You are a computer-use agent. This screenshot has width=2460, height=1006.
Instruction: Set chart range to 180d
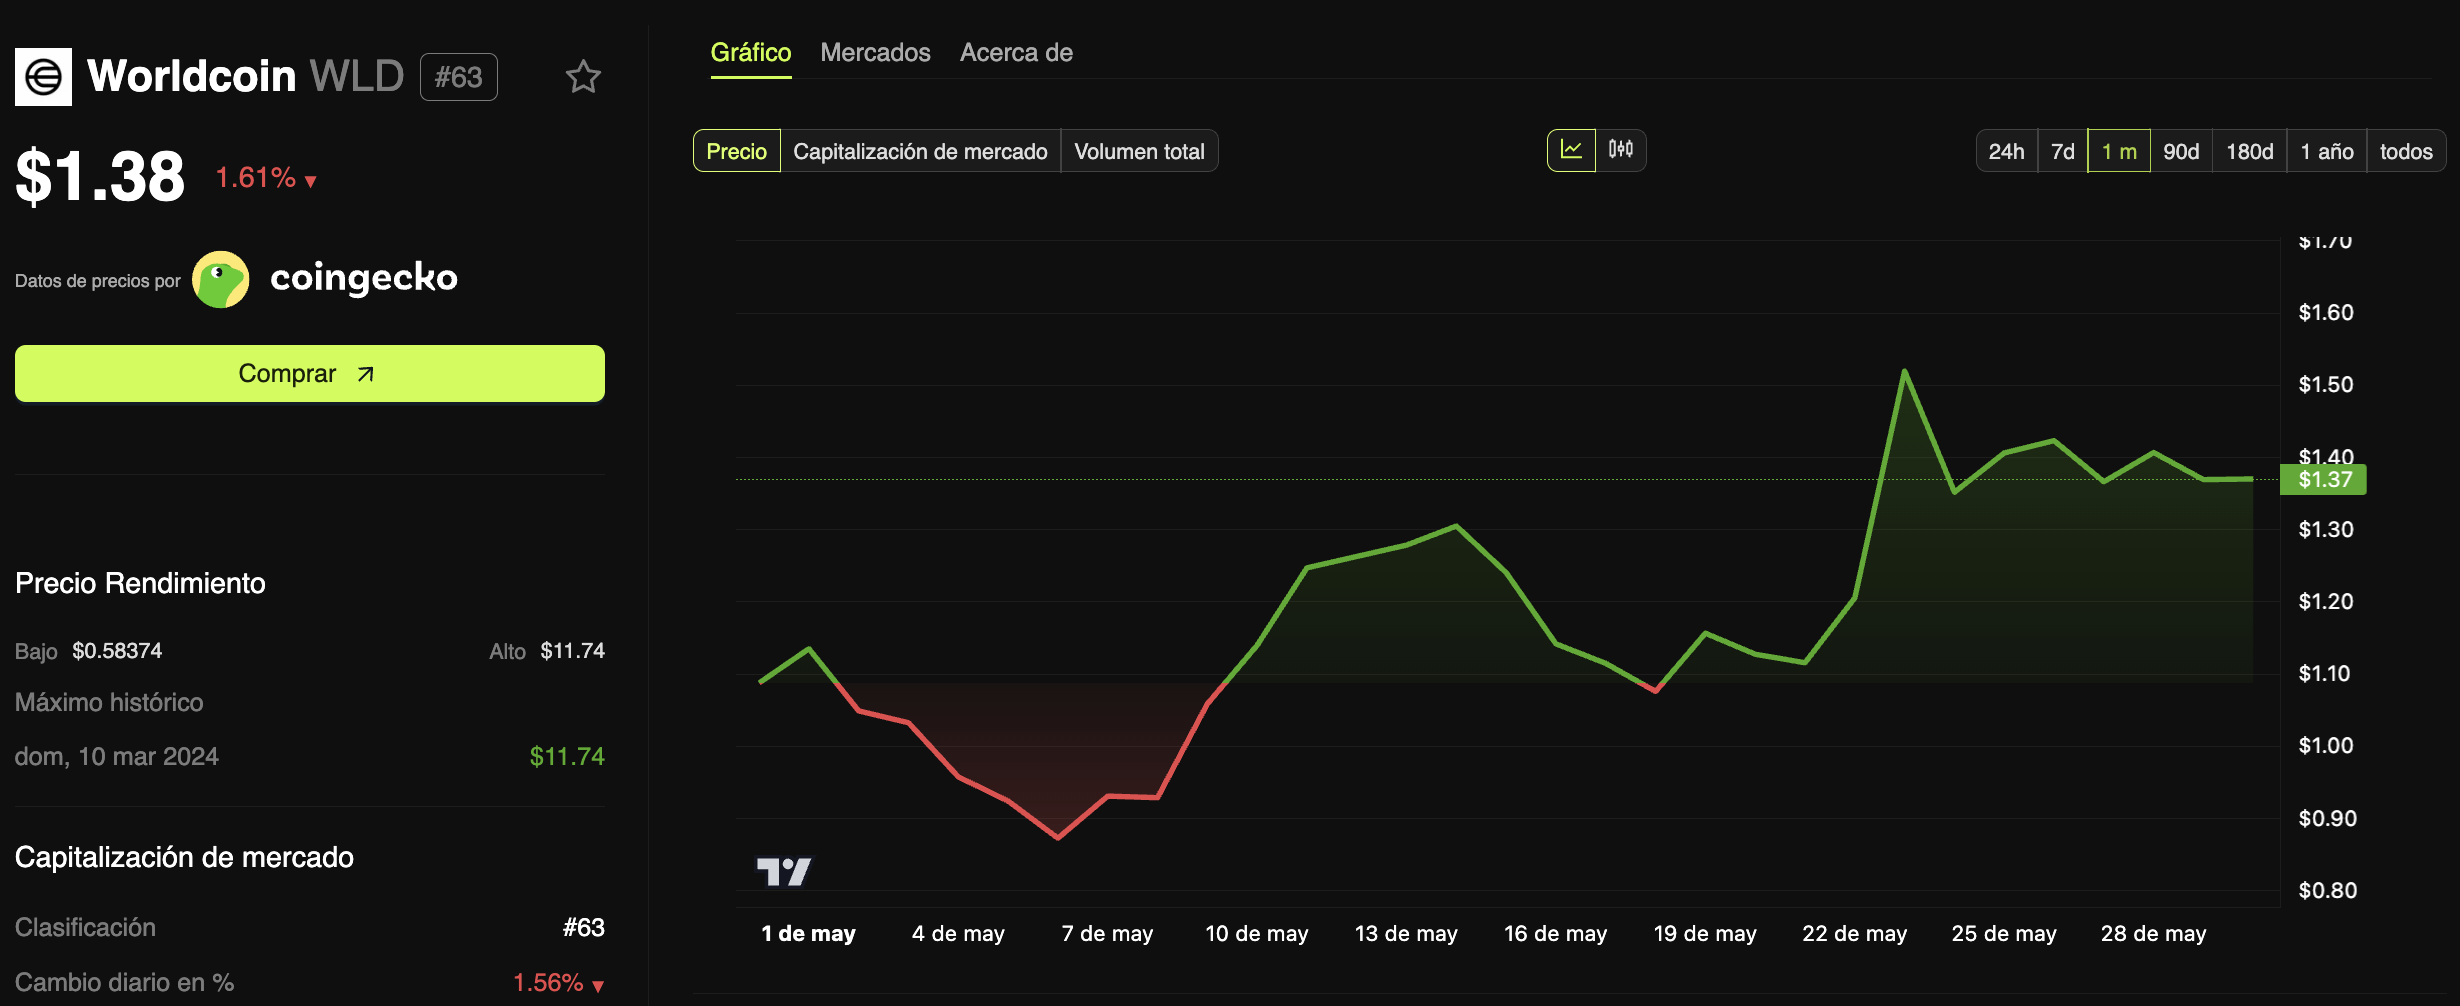[2250, 151]
